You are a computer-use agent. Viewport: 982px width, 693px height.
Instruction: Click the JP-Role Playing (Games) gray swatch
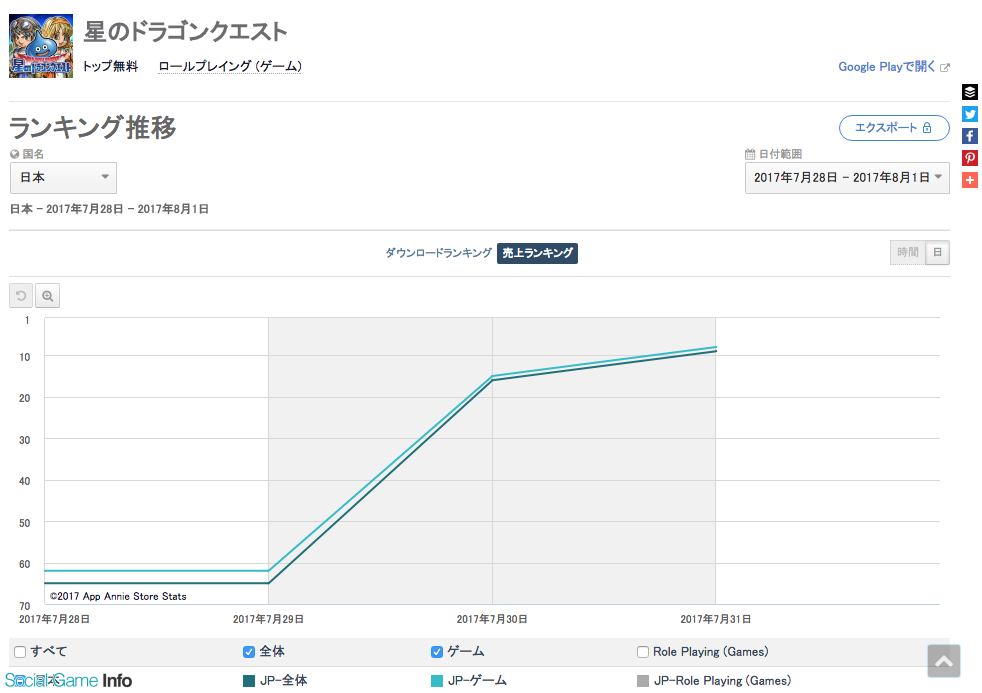click(643, 681)
